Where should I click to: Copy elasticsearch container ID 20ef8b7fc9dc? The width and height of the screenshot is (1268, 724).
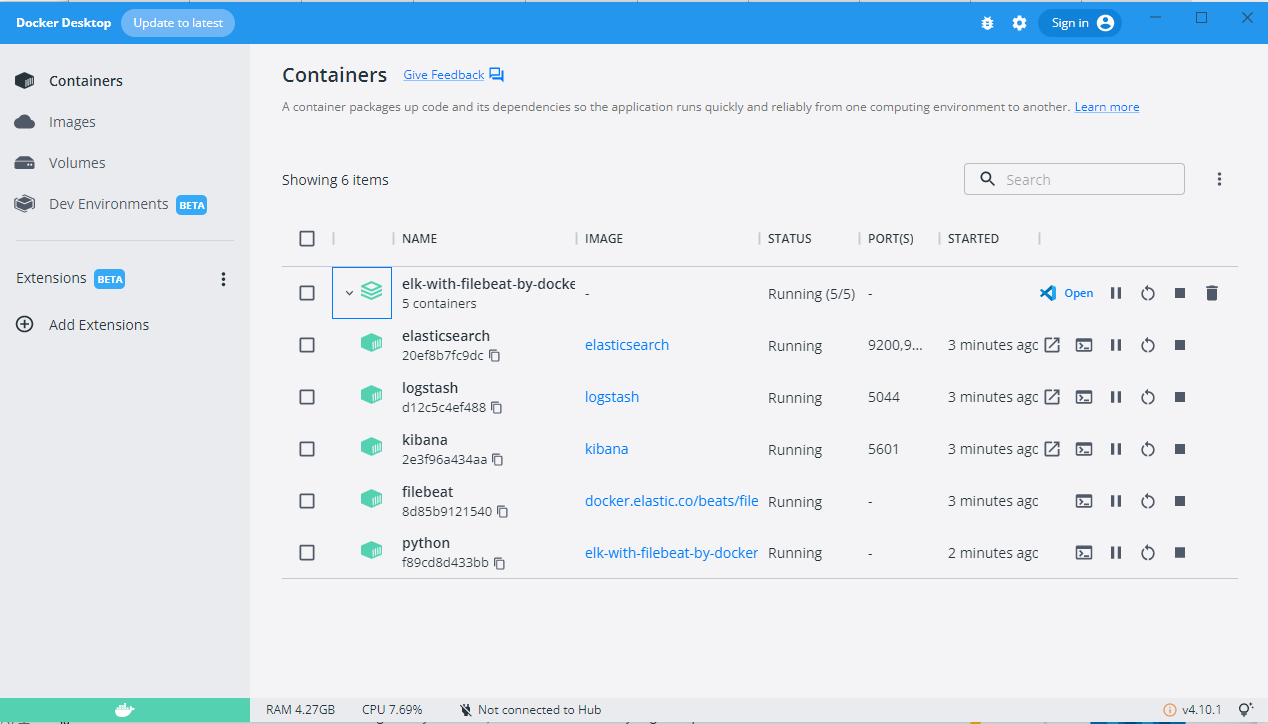[494, 356]
